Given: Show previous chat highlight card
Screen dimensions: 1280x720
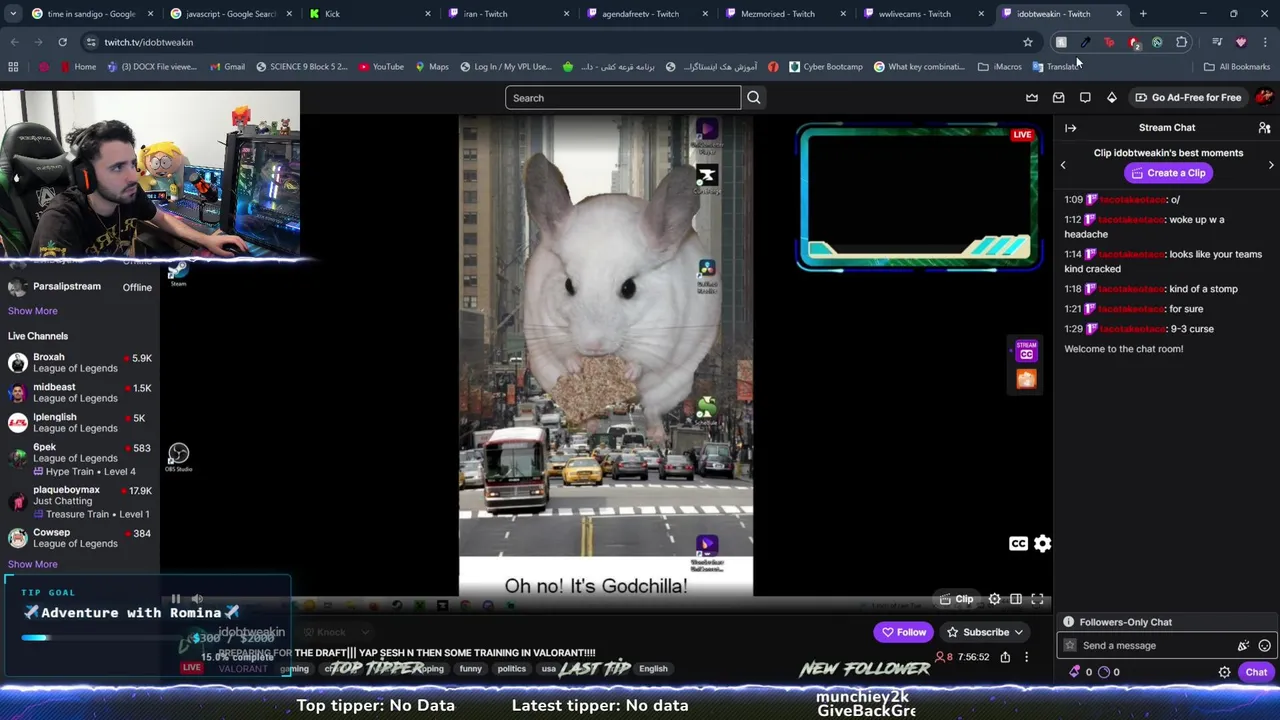Looking at the screenshot, I should [x=1063, y=165].
